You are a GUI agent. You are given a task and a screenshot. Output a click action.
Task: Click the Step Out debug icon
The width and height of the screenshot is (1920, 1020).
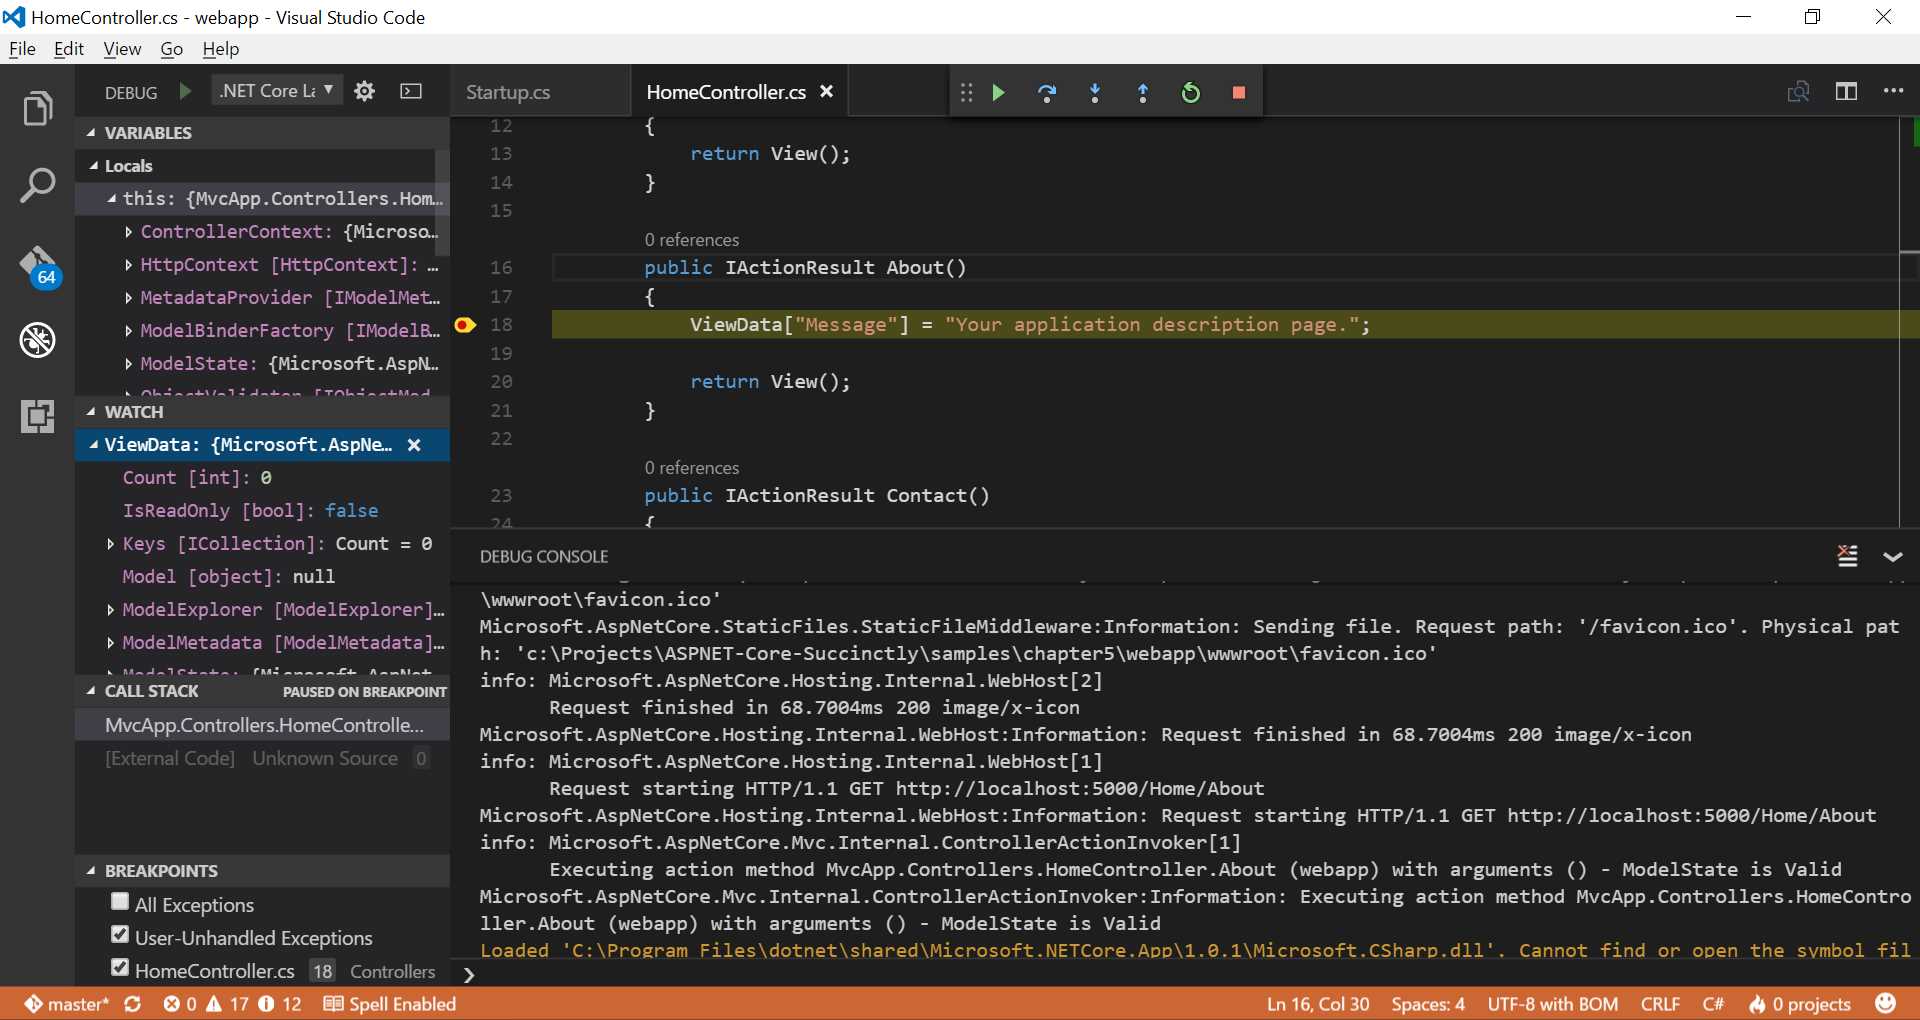tap(1143, 92)
